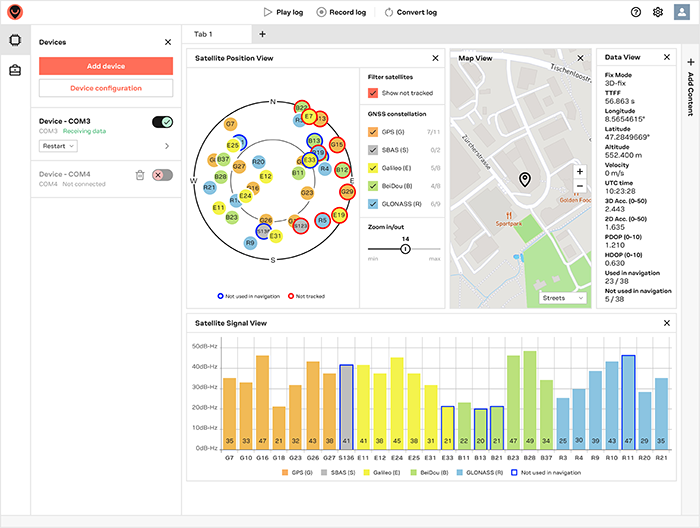Viewport: 700px width, 528px height.
Task: Toggle Device COM3 connection switch
Action: tap(162, 122)
